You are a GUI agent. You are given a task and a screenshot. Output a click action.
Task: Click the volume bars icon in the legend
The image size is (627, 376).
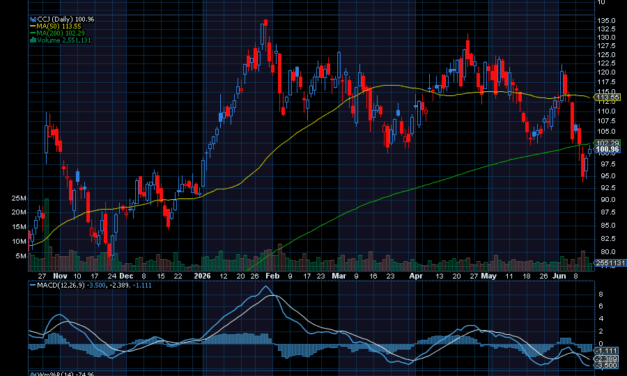[33, 40]
